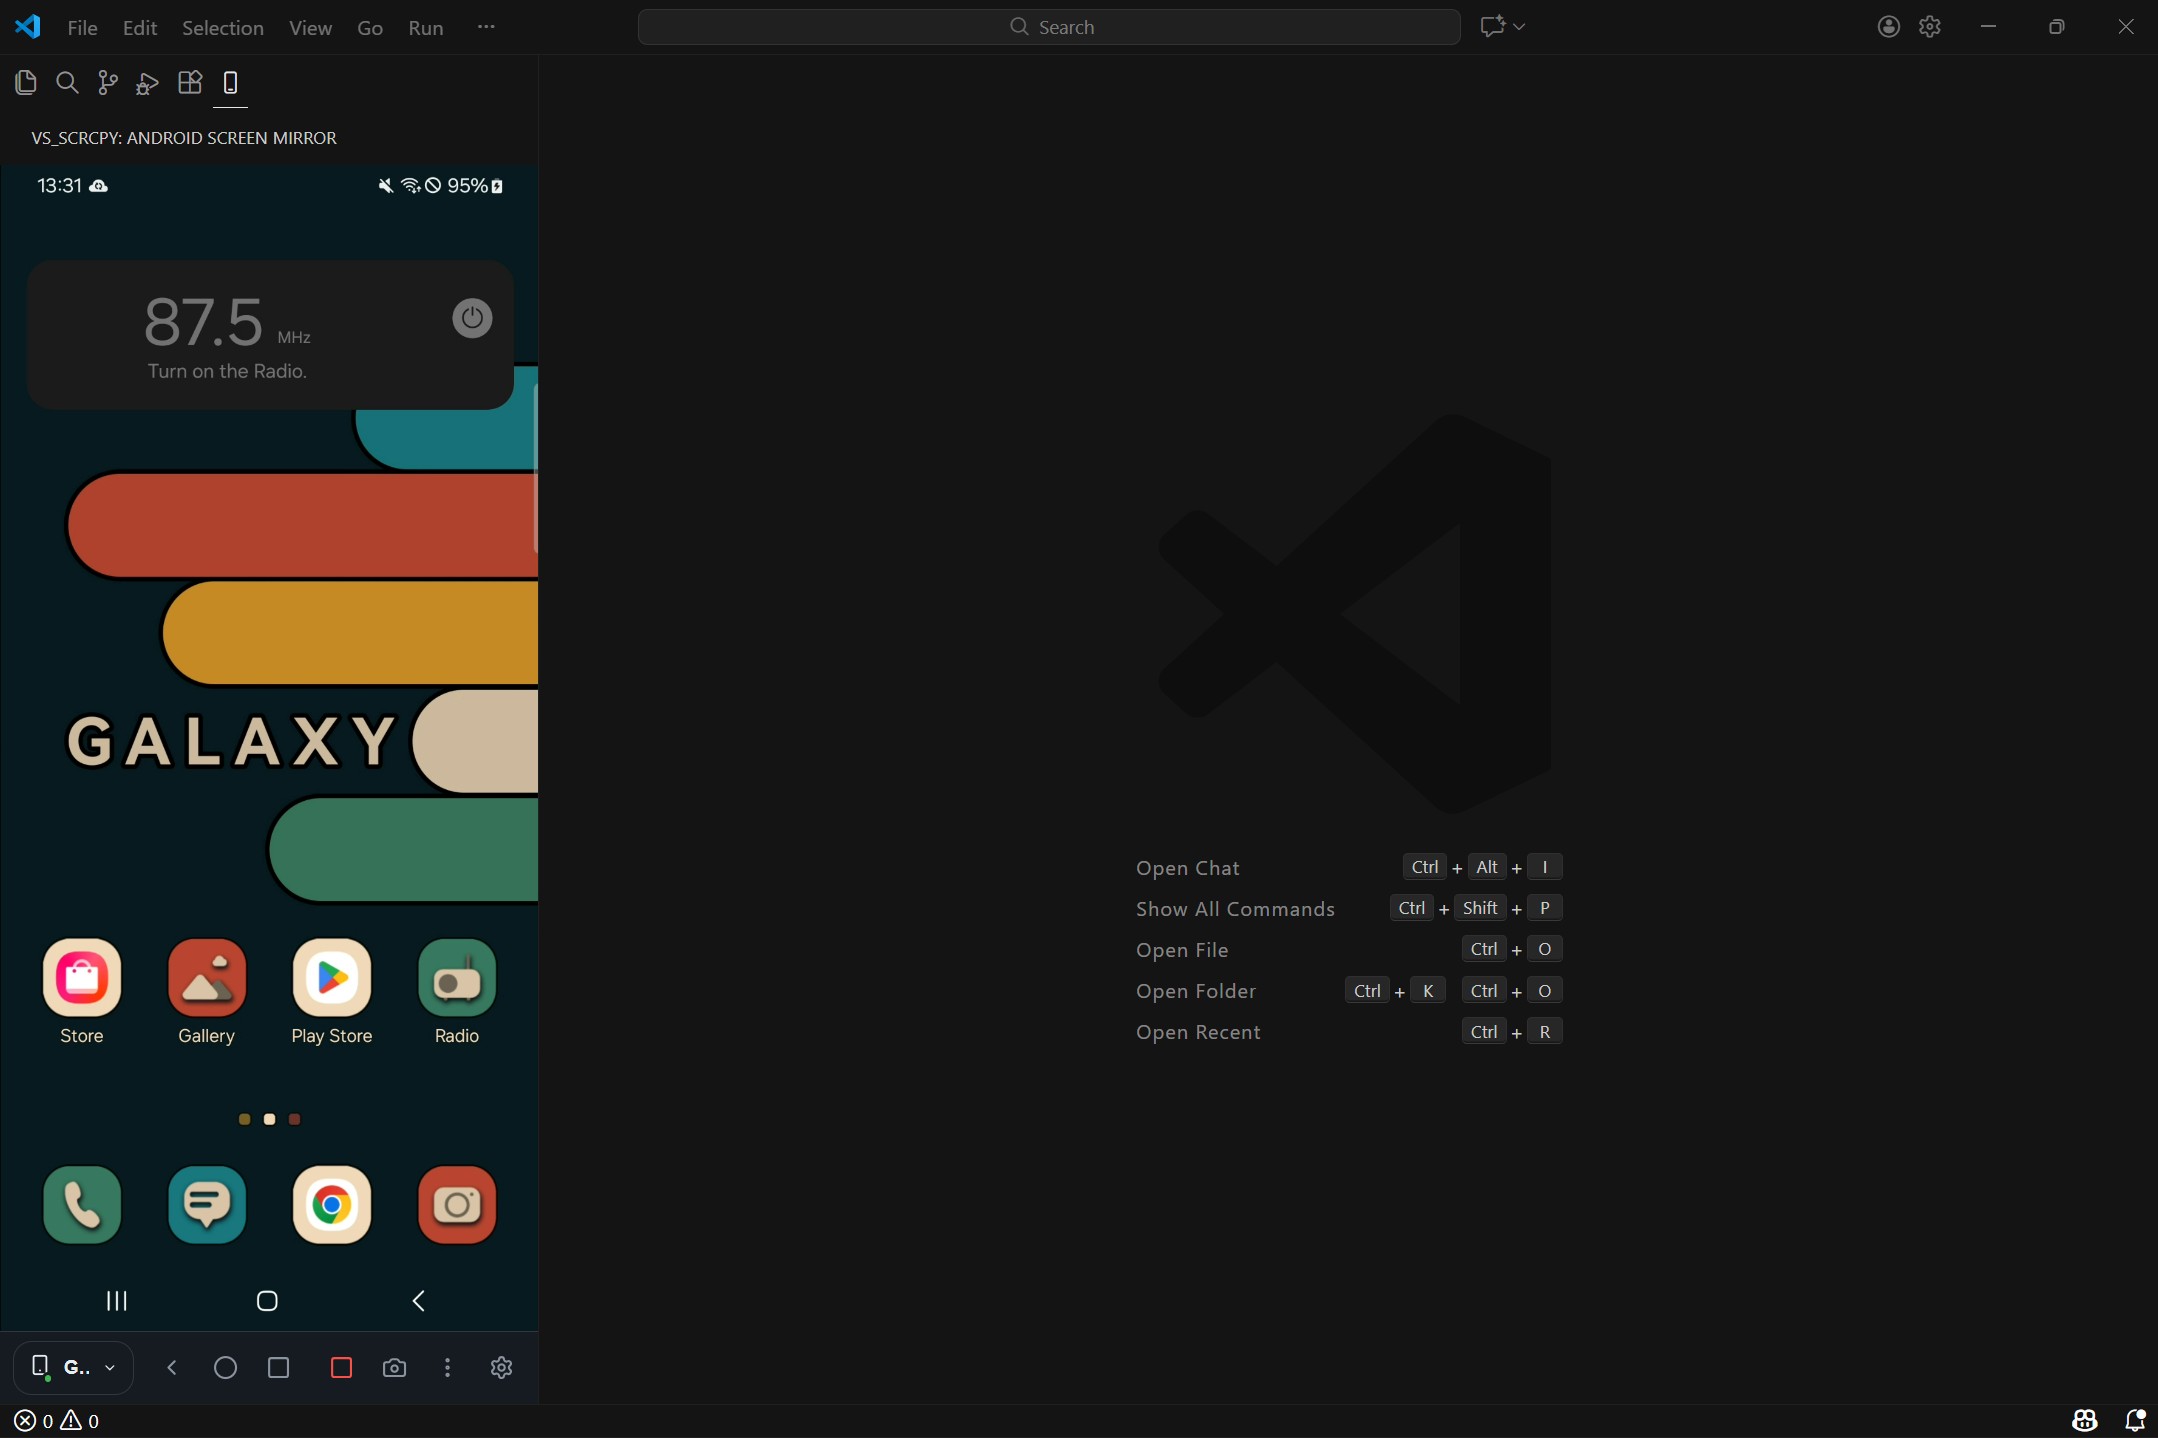Launch the Play Store app
The width and height of the screenshot is (2158, 1438).
pyautogui.click(x=332, y=979)
